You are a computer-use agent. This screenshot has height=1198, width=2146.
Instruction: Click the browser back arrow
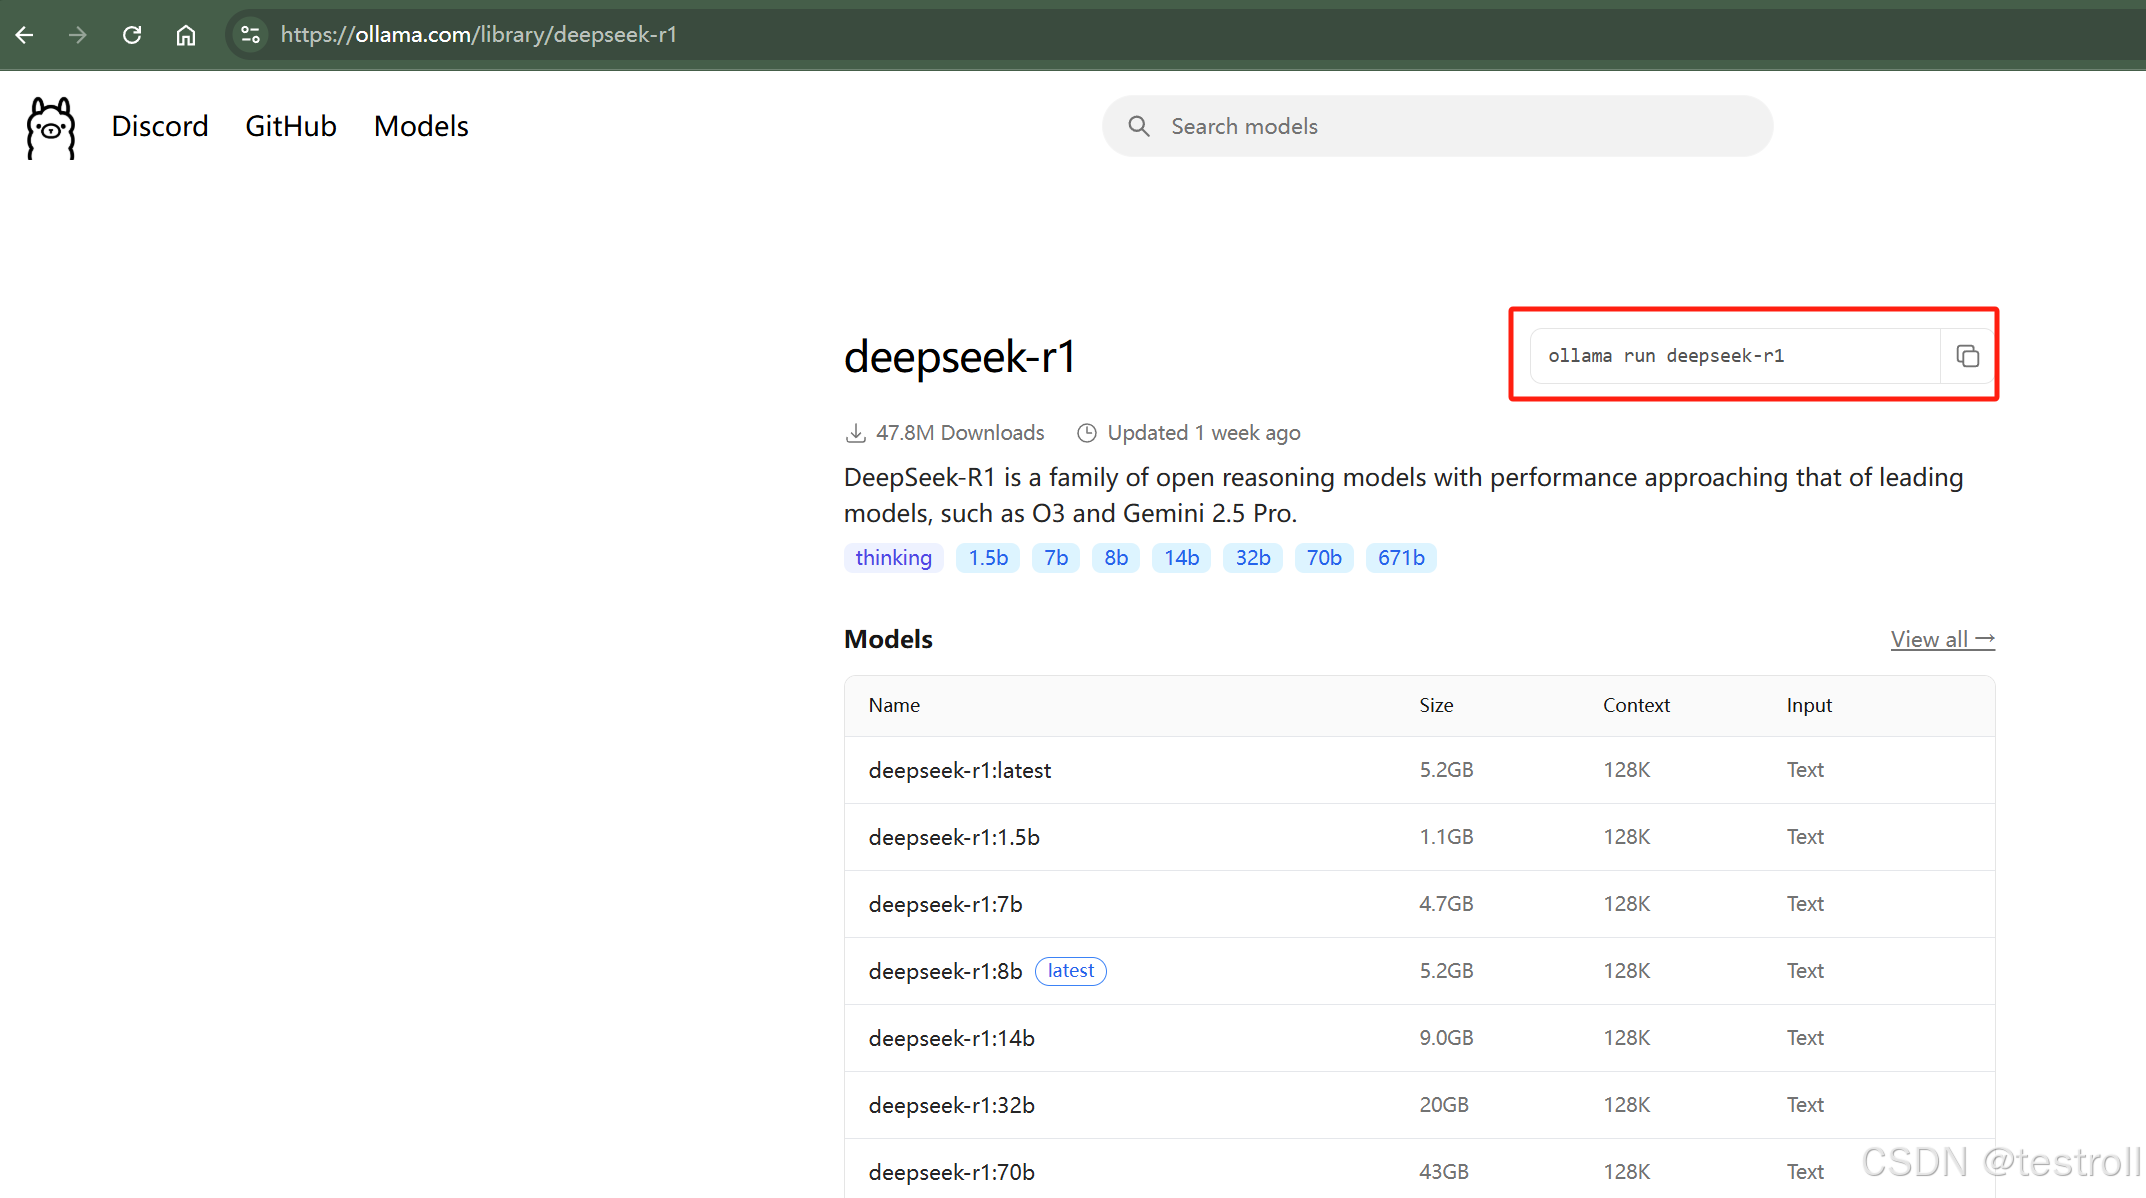(x=25, y=35)
